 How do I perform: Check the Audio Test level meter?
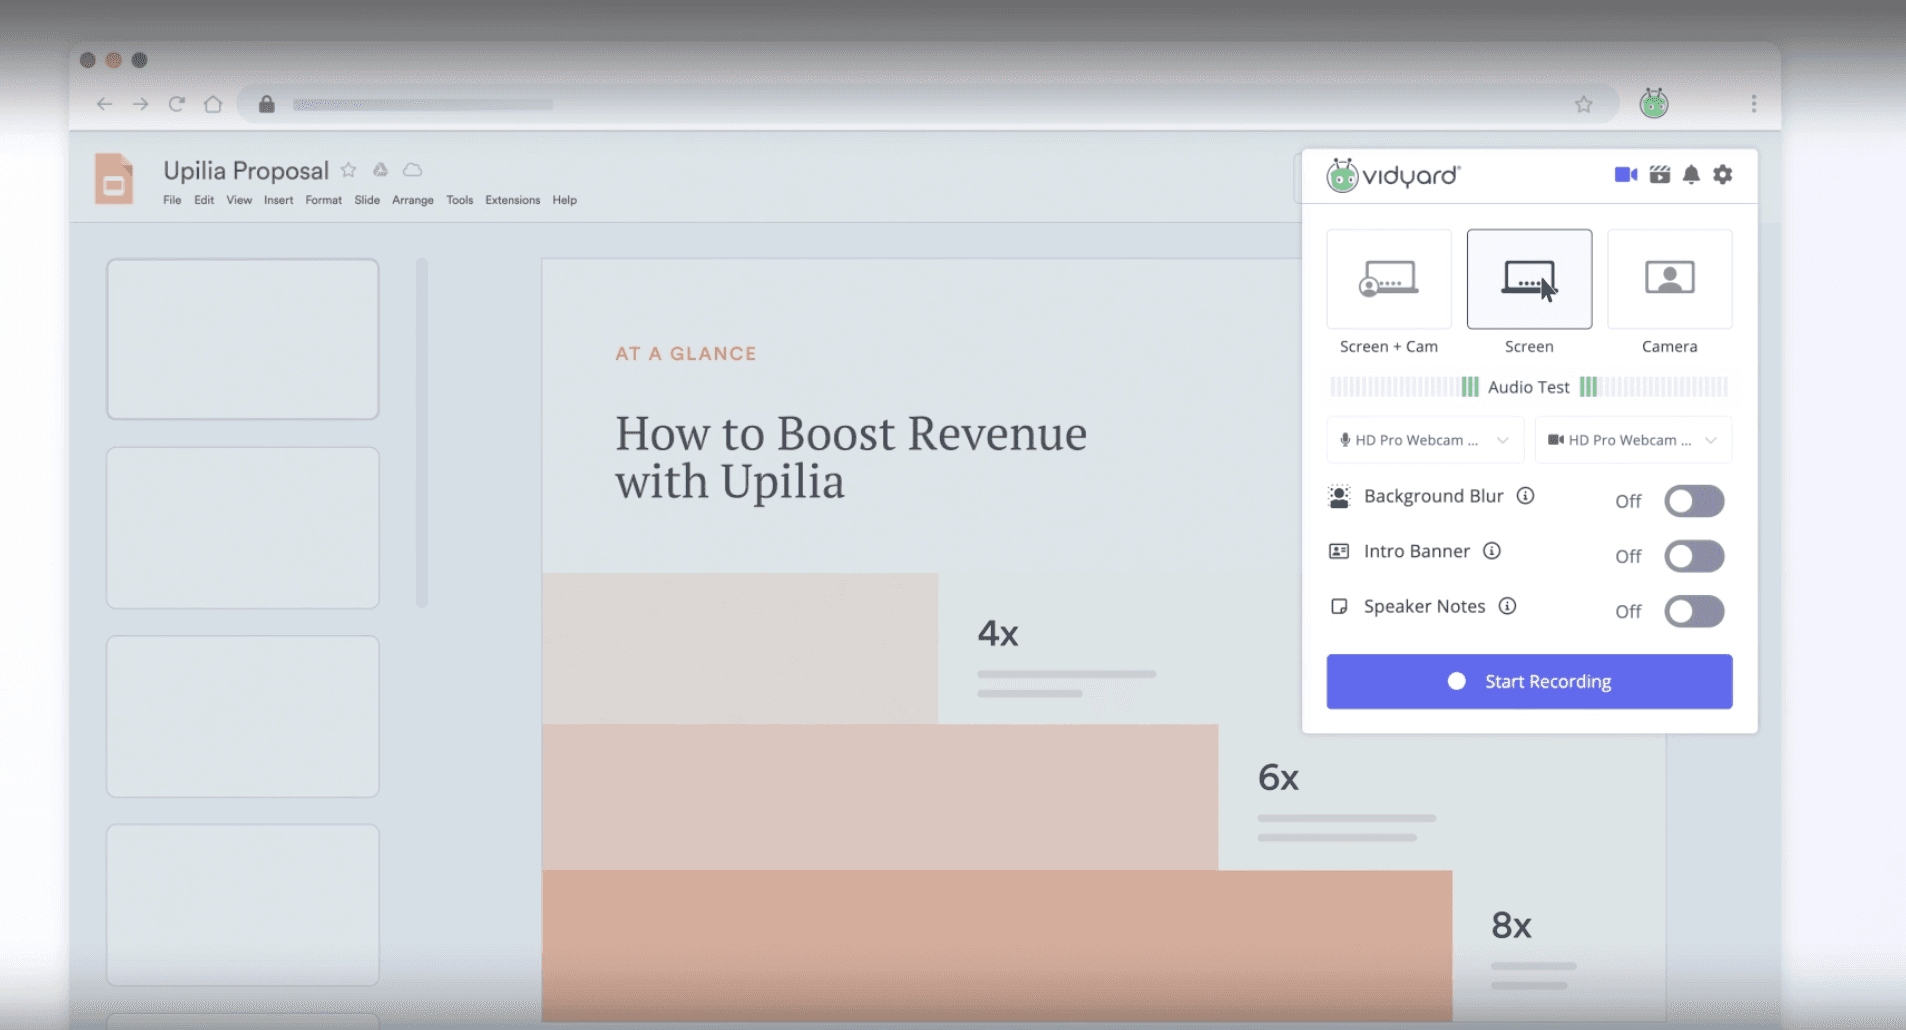1527,386
